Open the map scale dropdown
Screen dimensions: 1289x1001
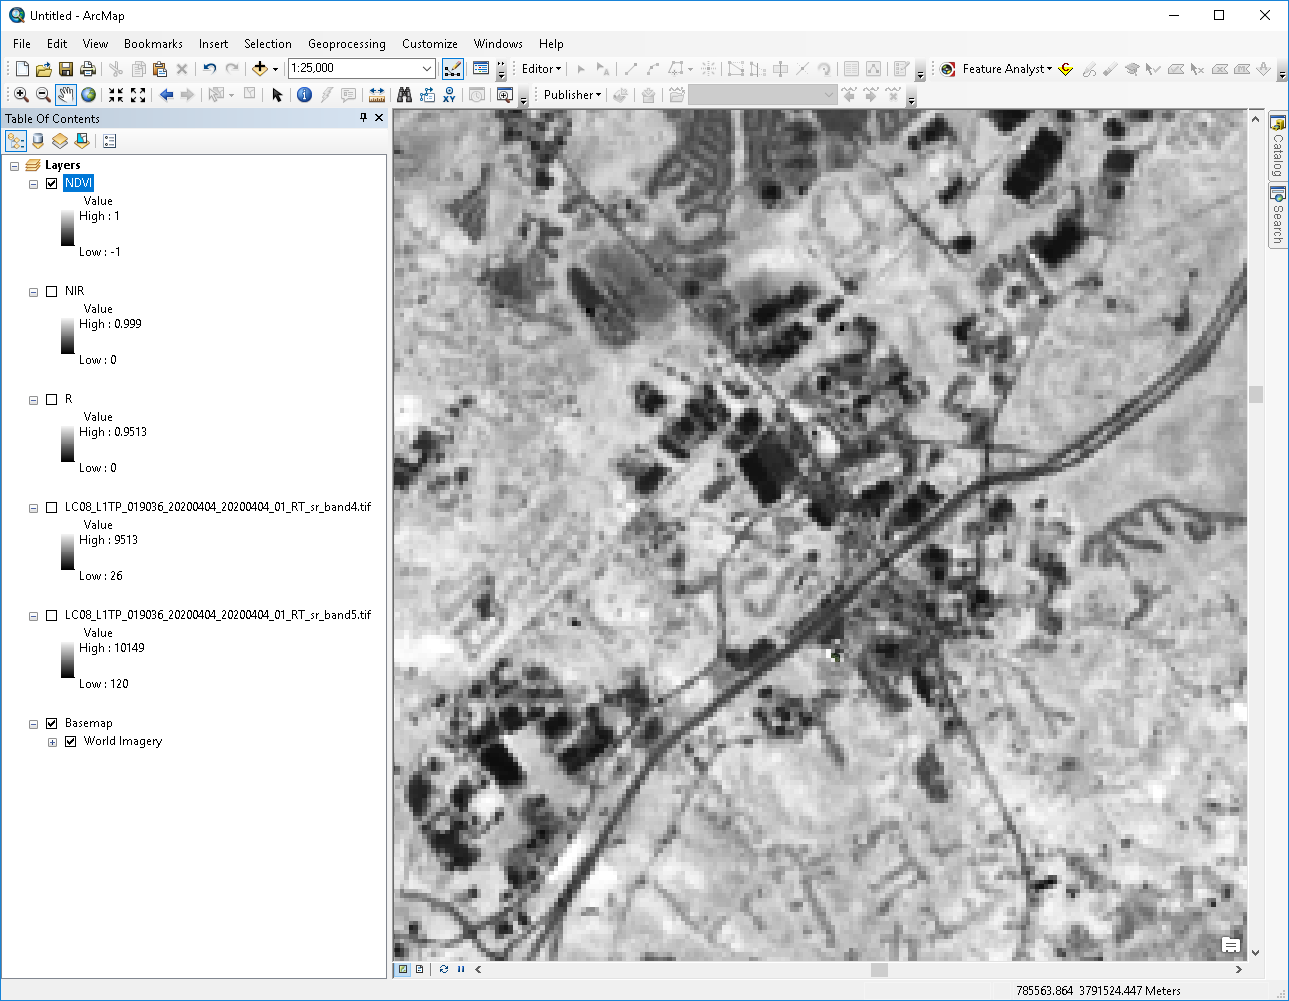pos(428,68)
